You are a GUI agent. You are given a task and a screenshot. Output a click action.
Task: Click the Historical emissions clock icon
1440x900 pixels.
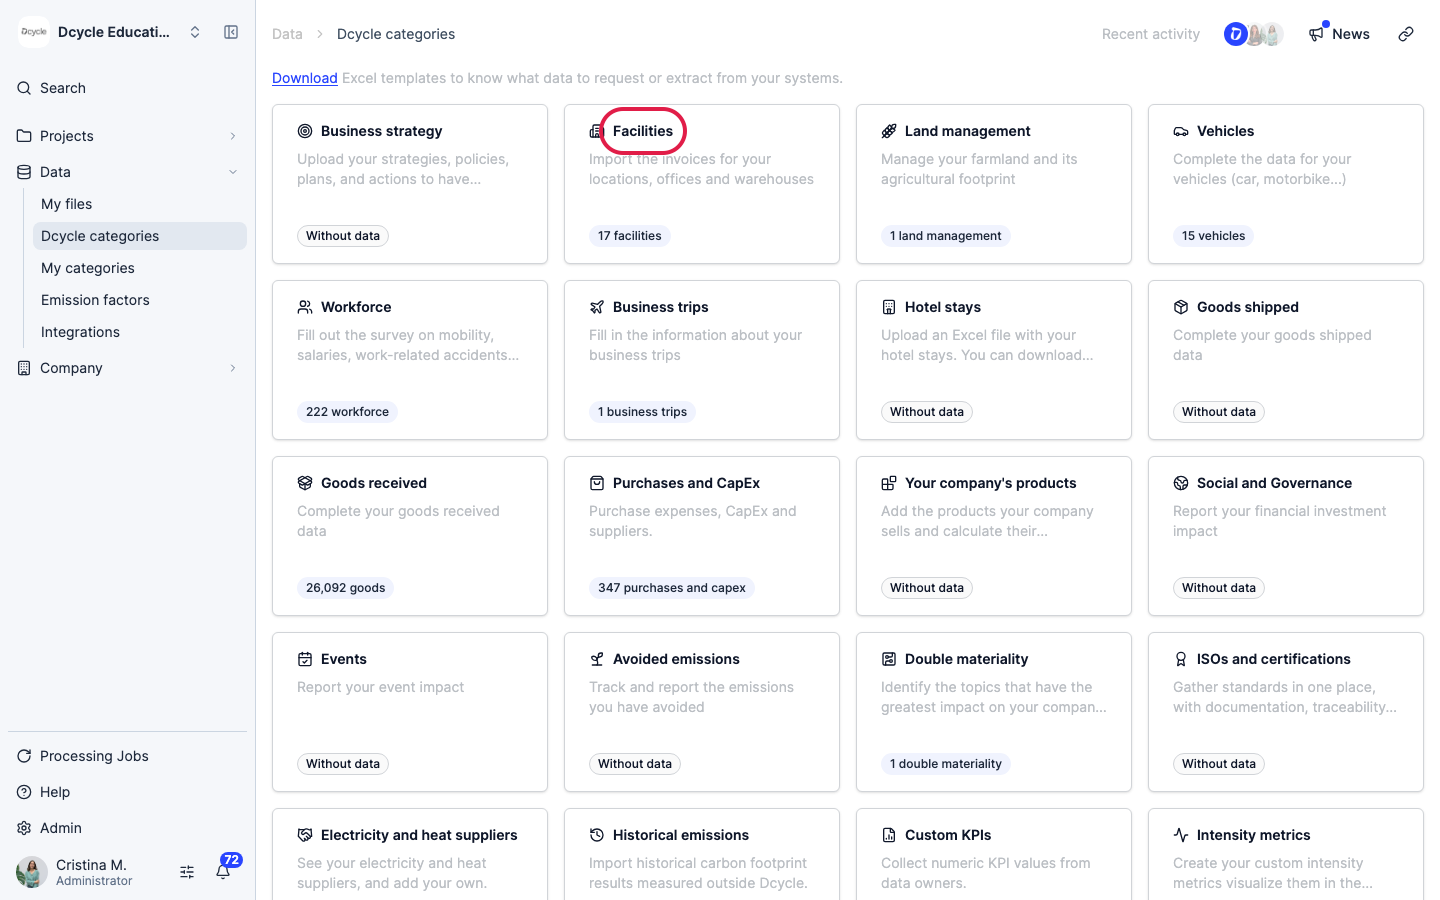[597, 835]
